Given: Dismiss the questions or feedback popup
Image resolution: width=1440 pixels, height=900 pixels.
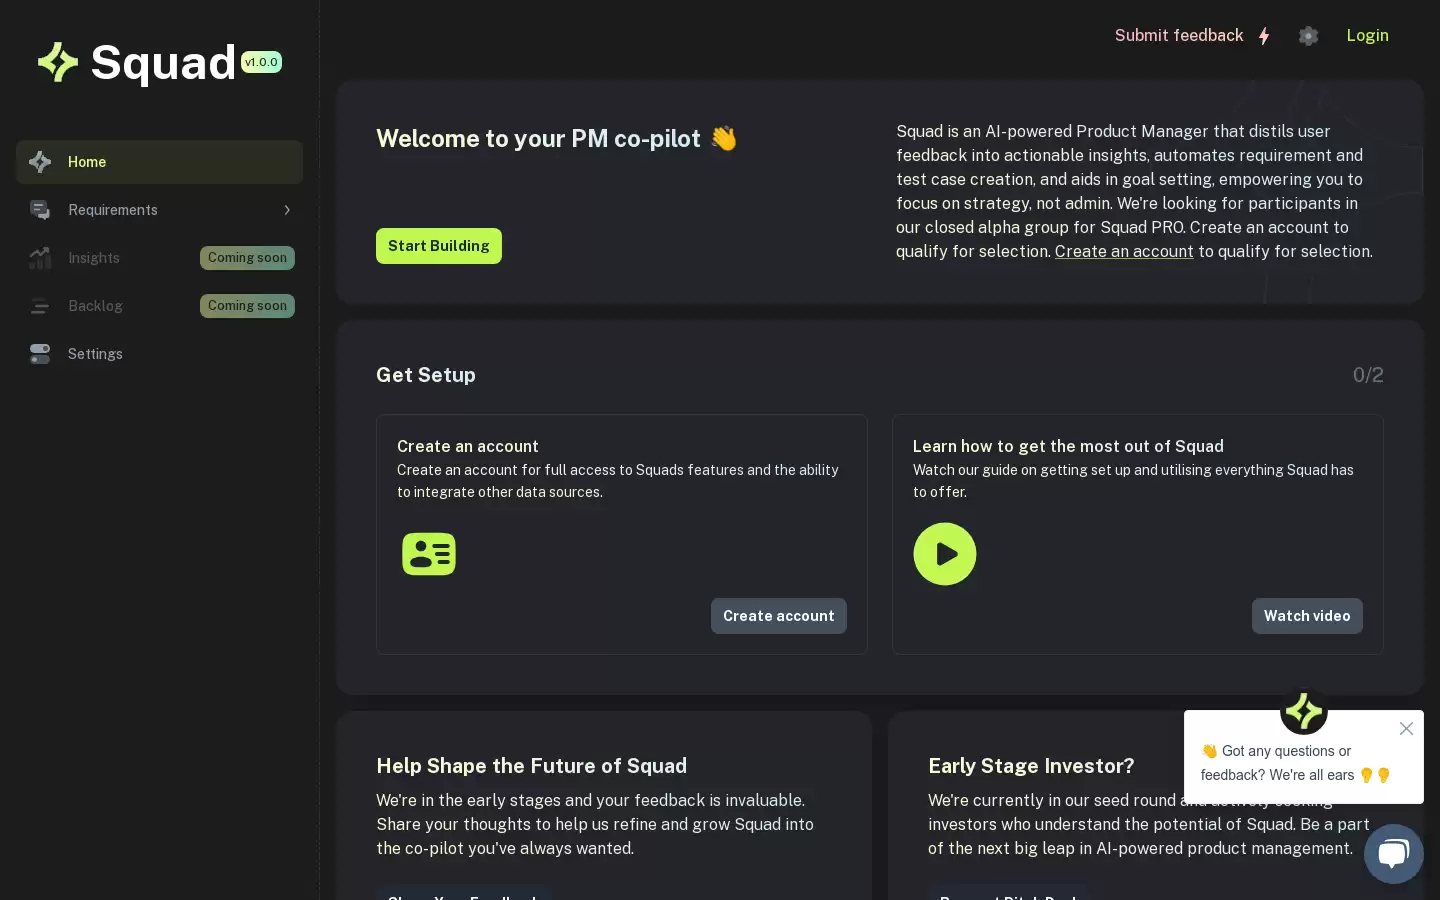Looking at the screenshot, I should pyautogui.click(x=1406, y=729).
